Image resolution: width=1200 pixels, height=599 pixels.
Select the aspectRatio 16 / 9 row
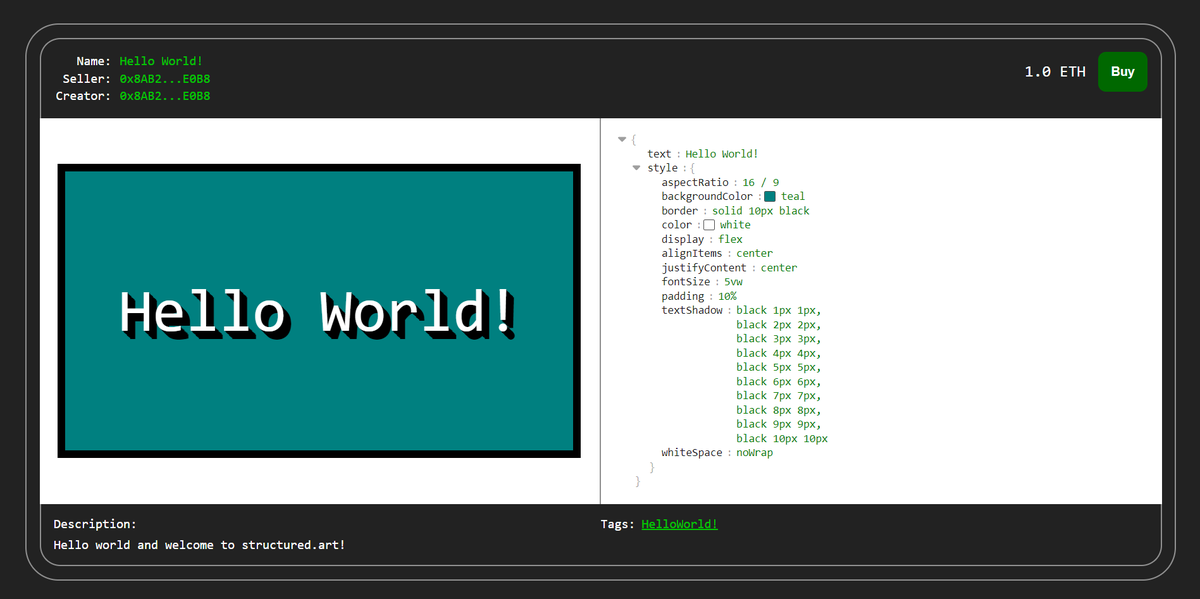[x=720, y=182]
